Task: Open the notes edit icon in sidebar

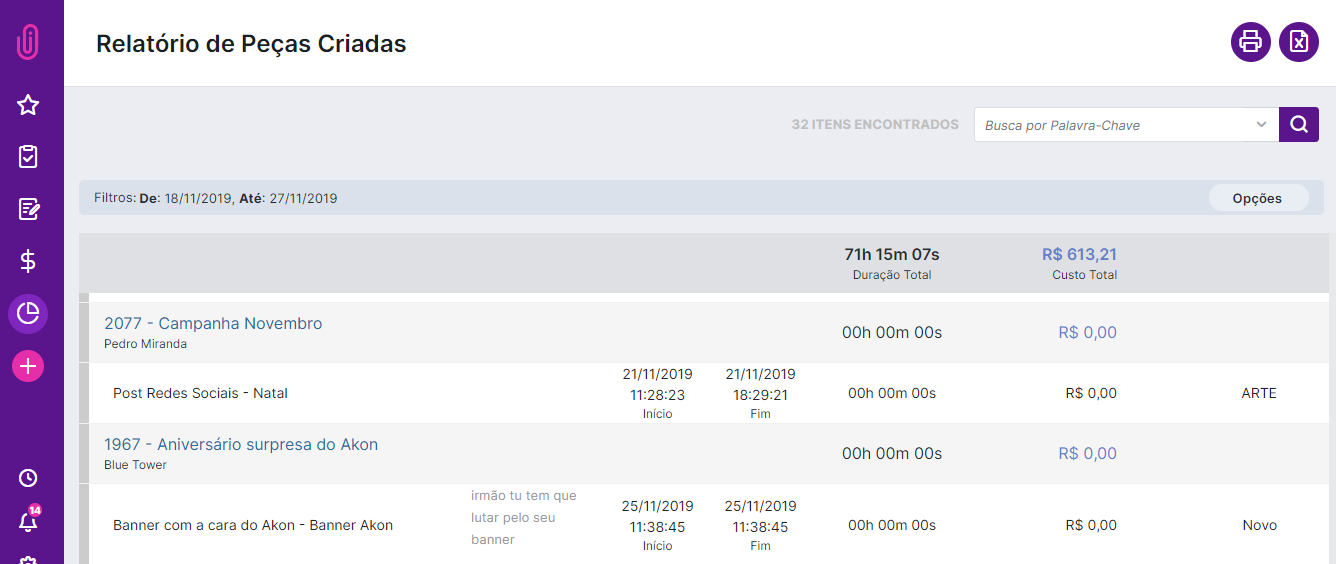Action: (28, 209)
